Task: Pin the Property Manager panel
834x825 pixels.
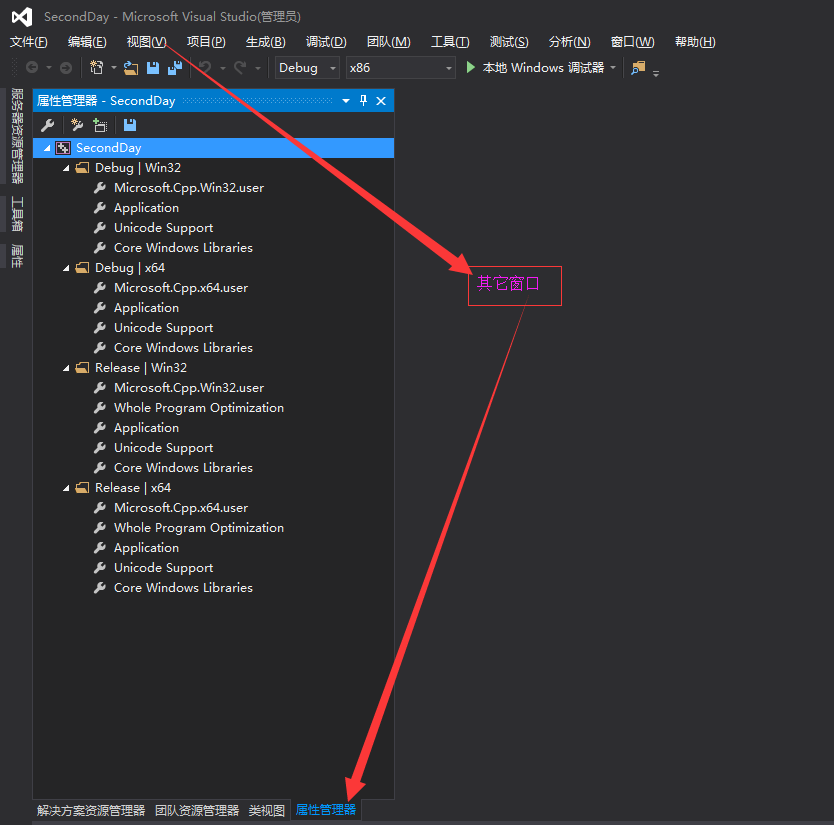Action: [x=363, y=101]
